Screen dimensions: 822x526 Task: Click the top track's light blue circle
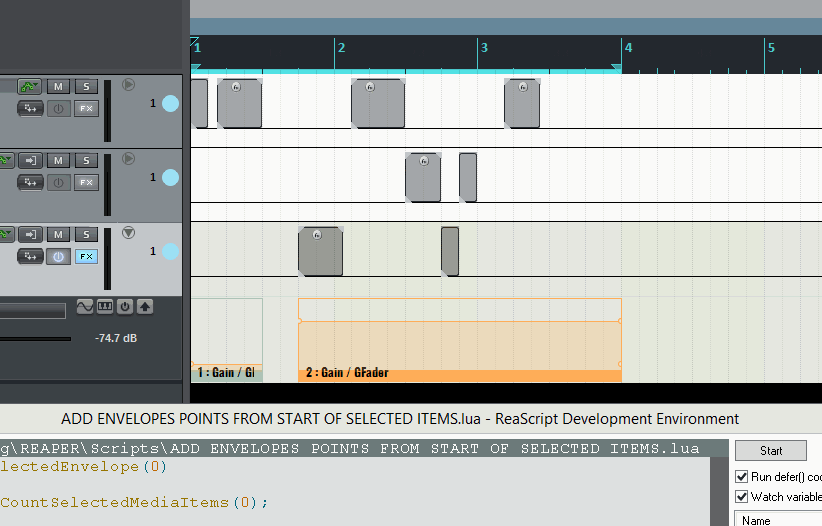(170, 103)
